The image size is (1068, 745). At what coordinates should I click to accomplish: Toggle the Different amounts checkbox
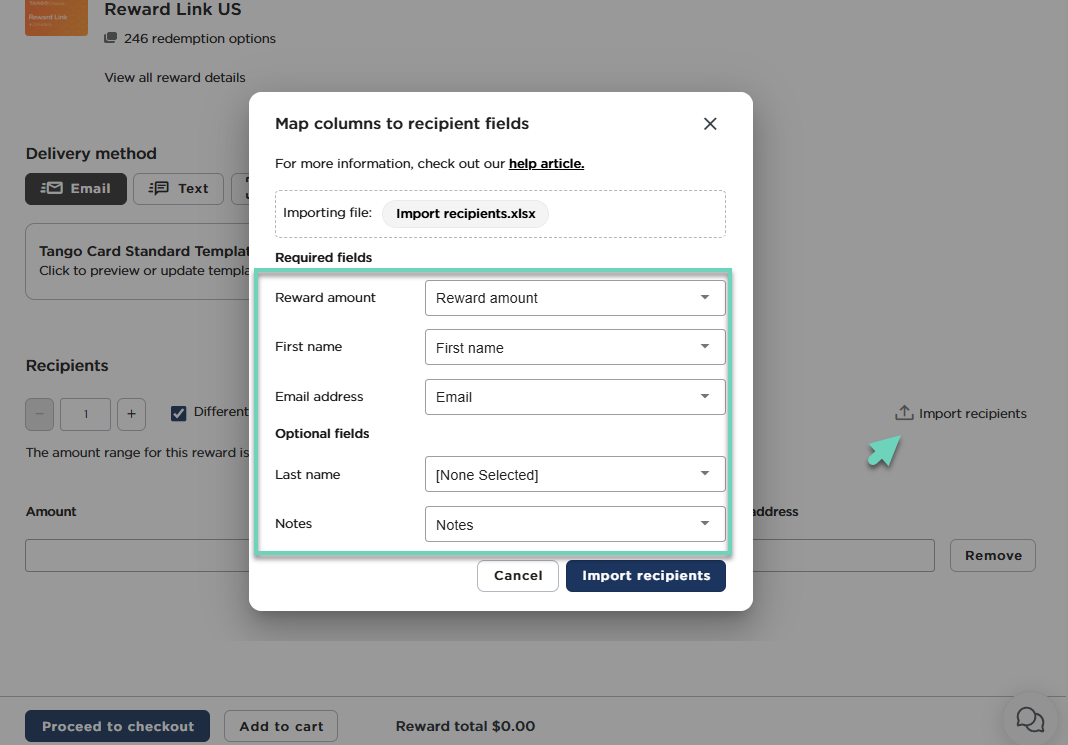(179, 413)
